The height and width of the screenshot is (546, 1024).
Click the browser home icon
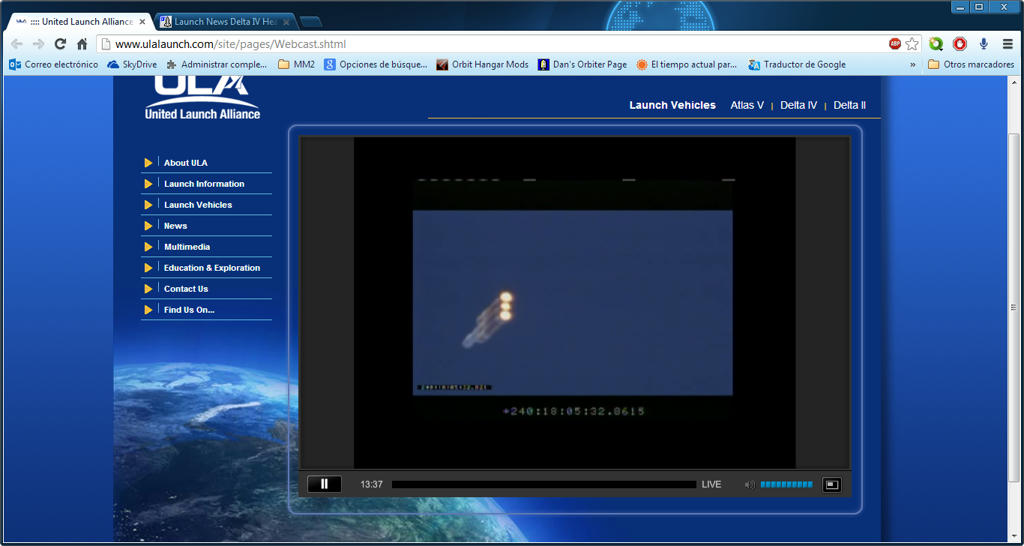82,44
